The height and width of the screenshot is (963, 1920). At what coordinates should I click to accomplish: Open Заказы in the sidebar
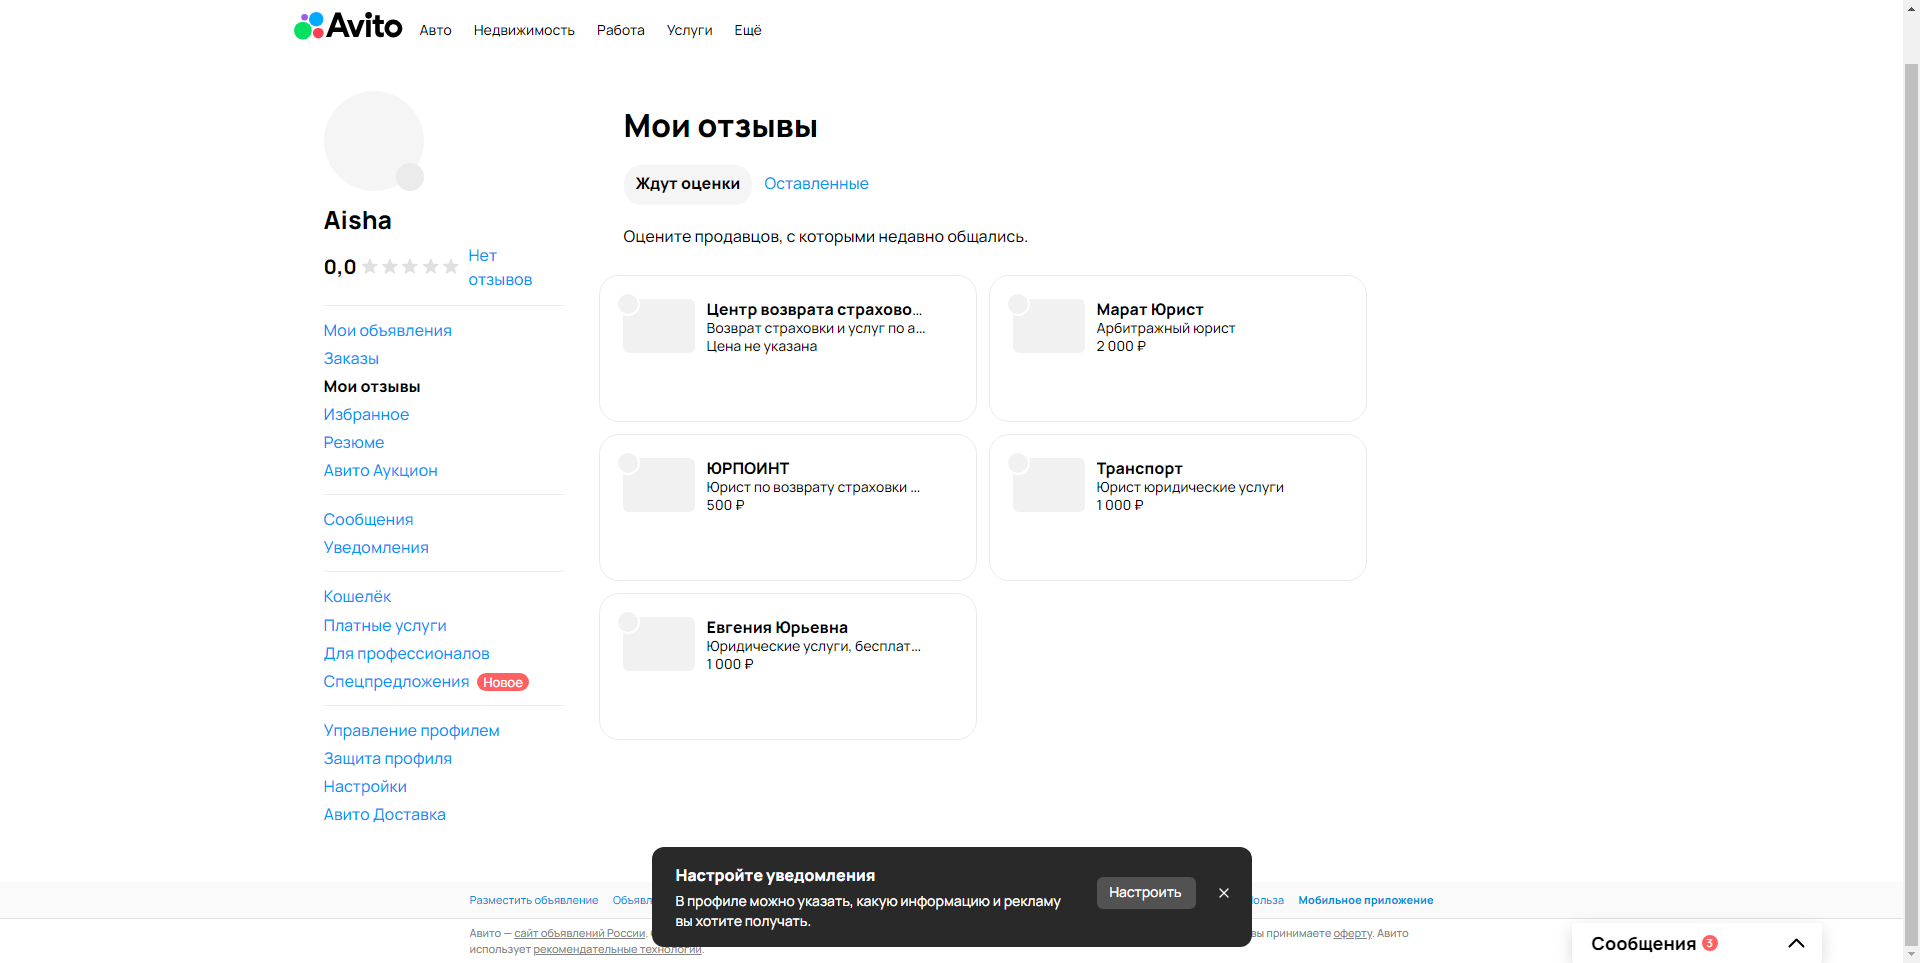pyautogui.click(x=351, y=359)
